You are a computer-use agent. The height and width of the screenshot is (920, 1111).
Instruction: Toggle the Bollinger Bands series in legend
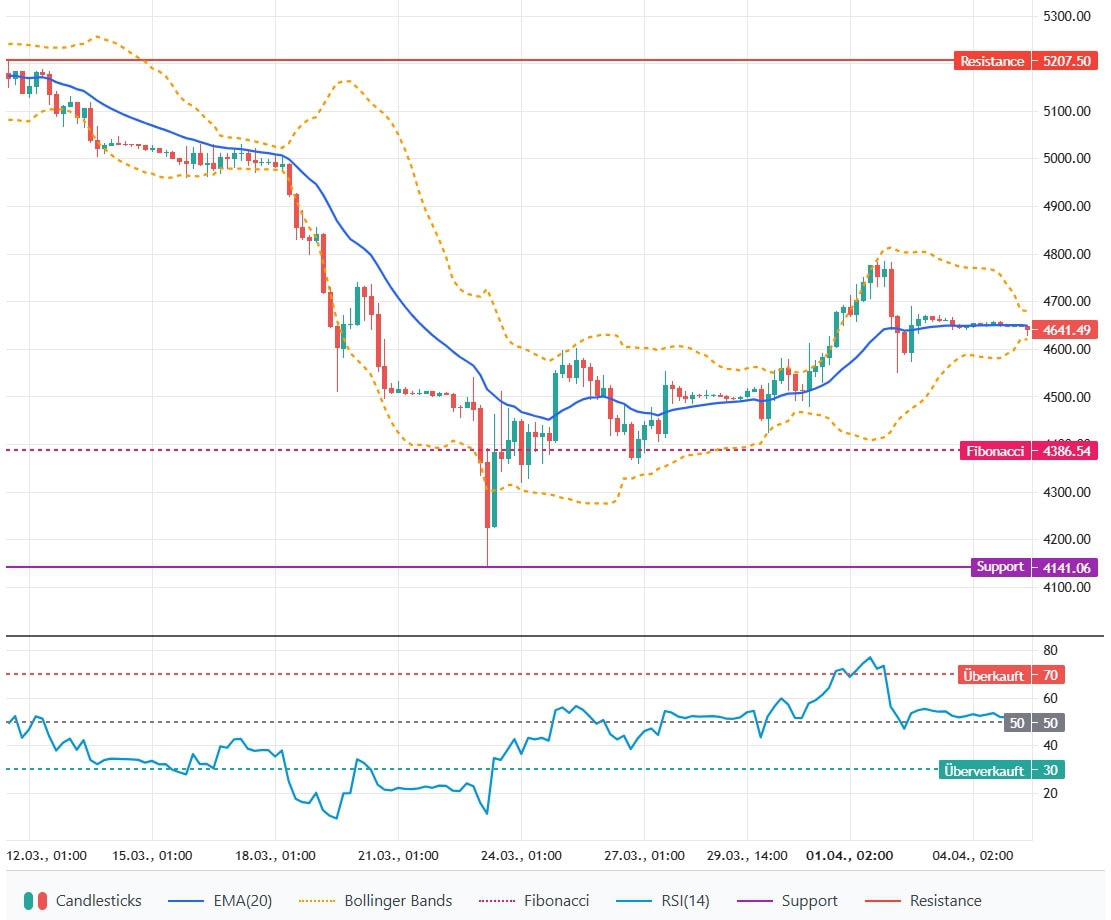(x=398, y=901)
